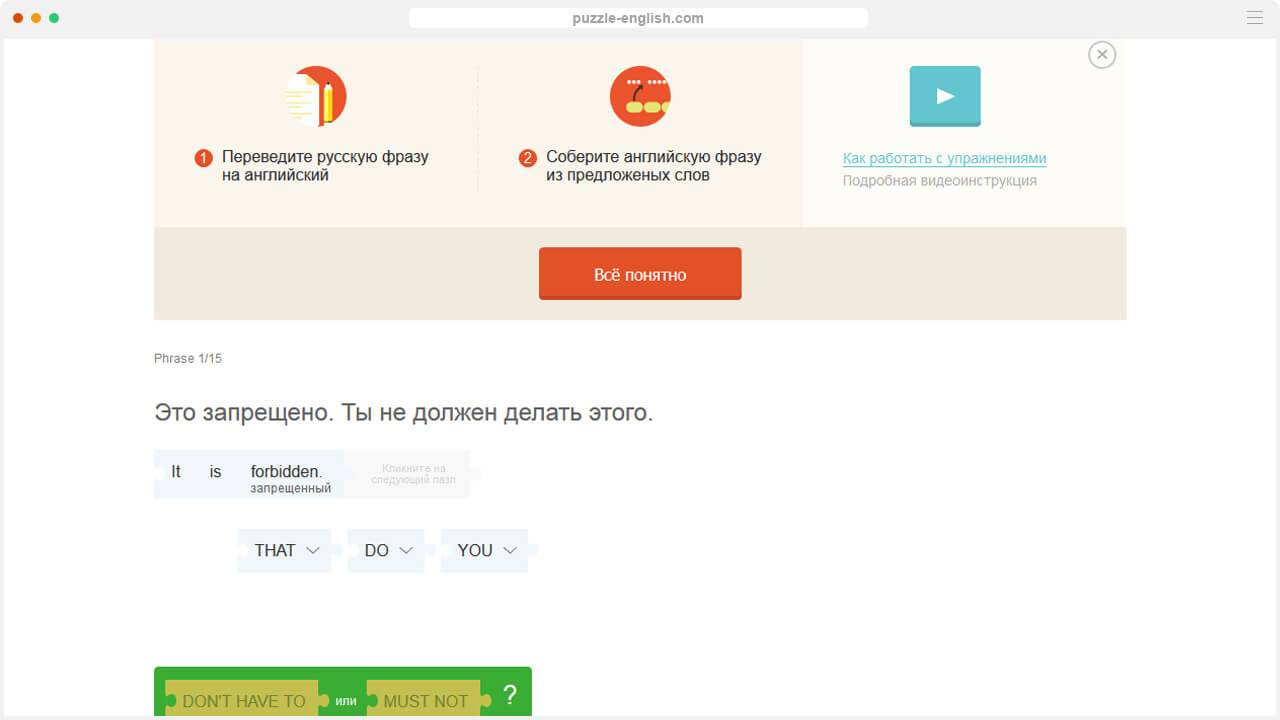Viewport: 1280px width, 720px height.
Task: Click the pencil and paper translate icon
Action: coord(316,97)
